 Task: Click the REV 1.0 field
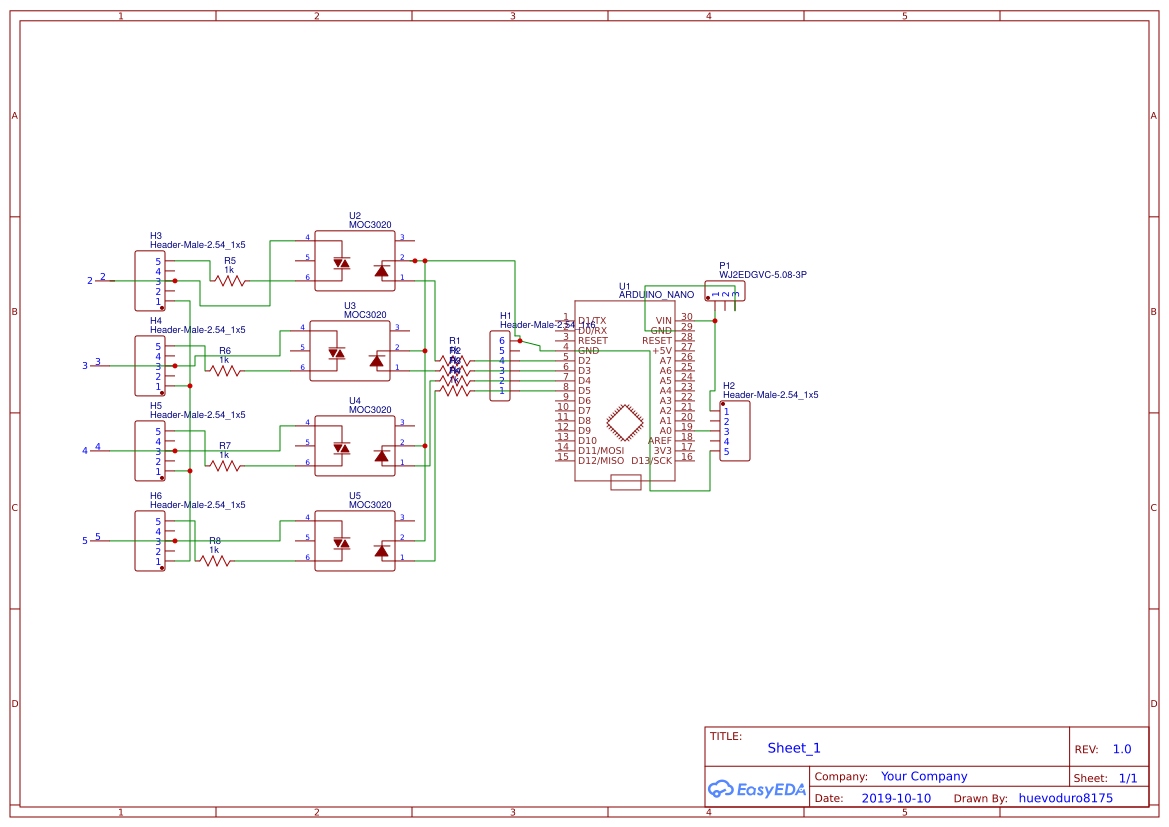coord(1120,748)
